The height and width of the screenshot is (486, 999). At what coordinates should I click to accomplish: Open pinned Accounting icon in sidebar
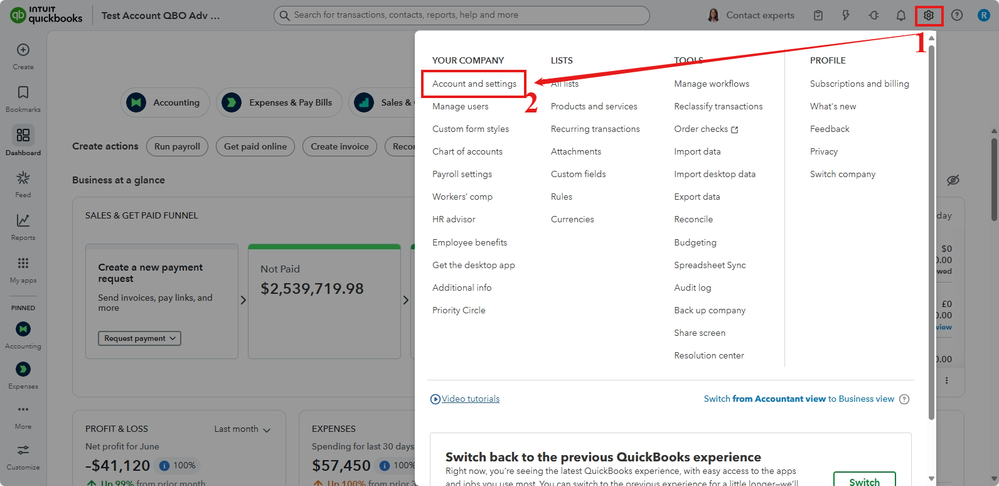tap(23, 329)
